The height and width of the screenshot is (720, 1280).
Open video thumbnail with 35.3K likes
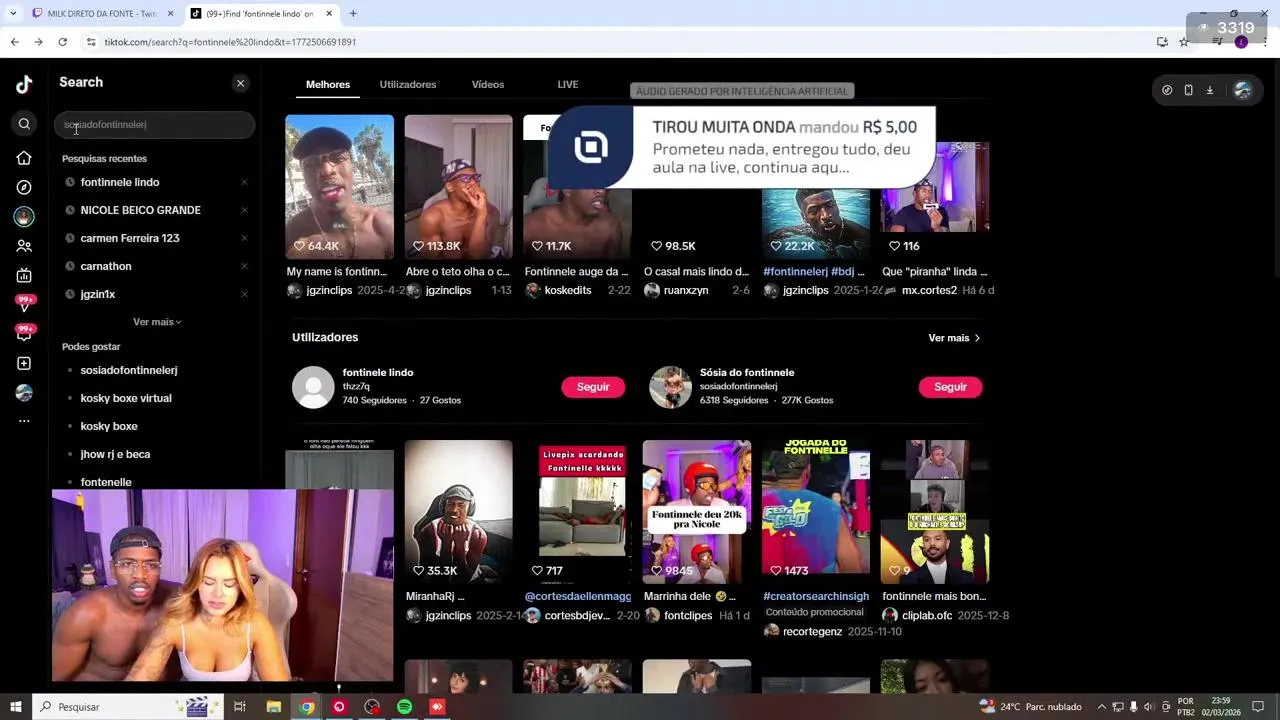(x=458, y=512)
